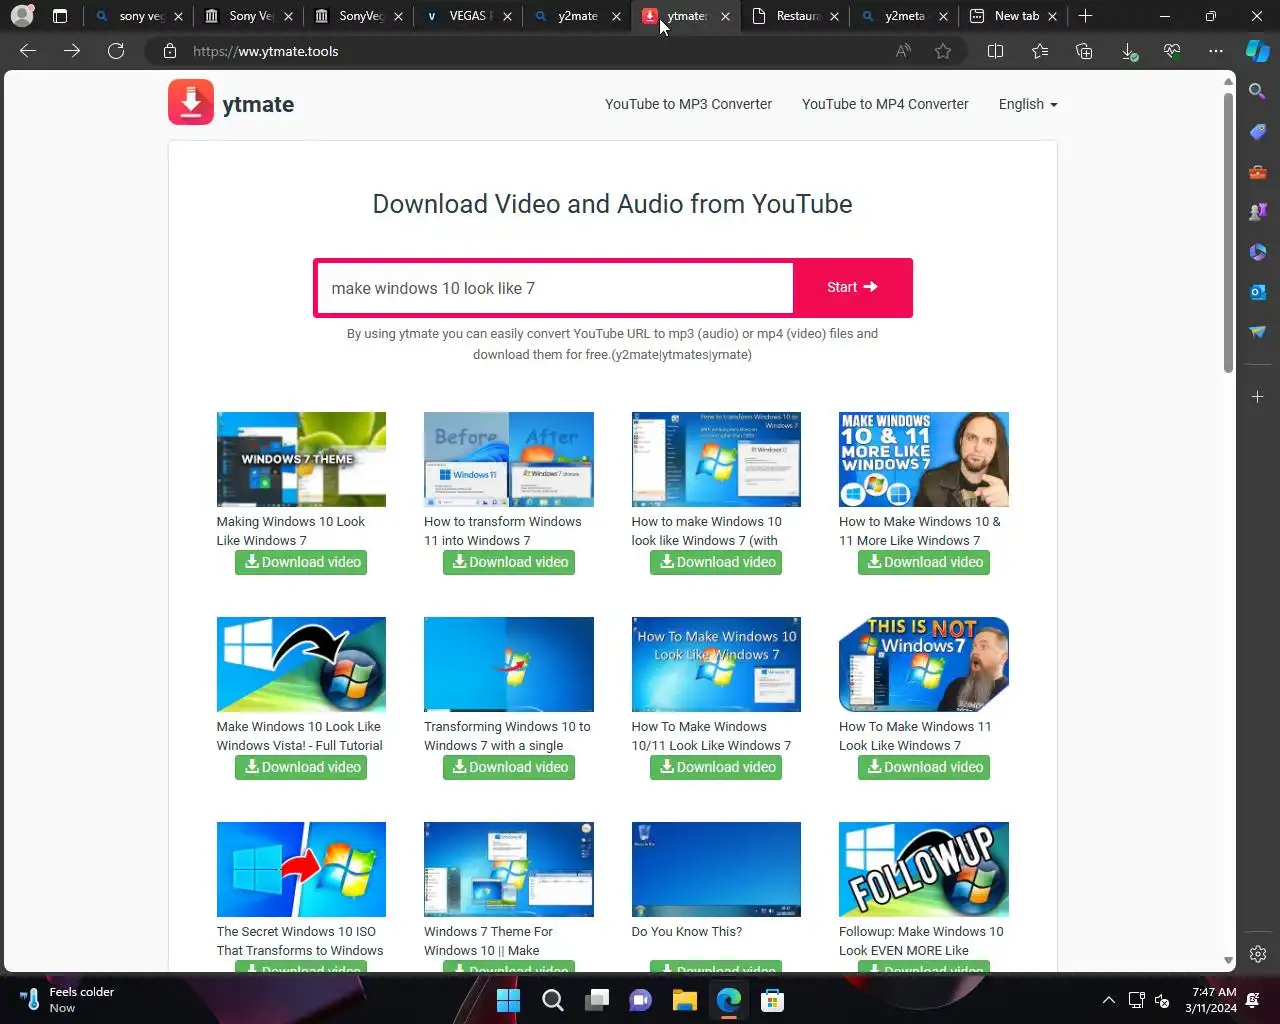Open Microsoft Store from taskbar
1280x1024 pixels.
(772, 1000)
